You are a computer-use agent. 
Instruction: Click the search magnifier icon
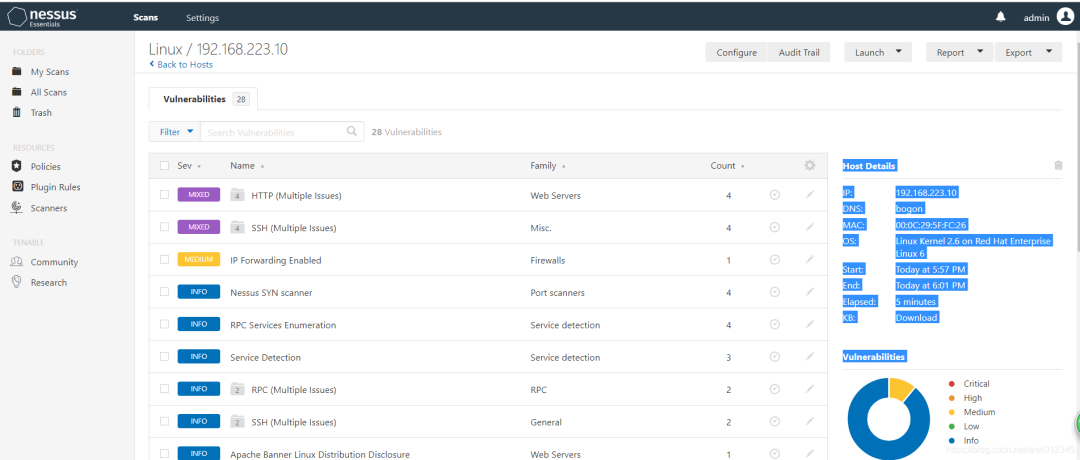click(x=352, y=131)
